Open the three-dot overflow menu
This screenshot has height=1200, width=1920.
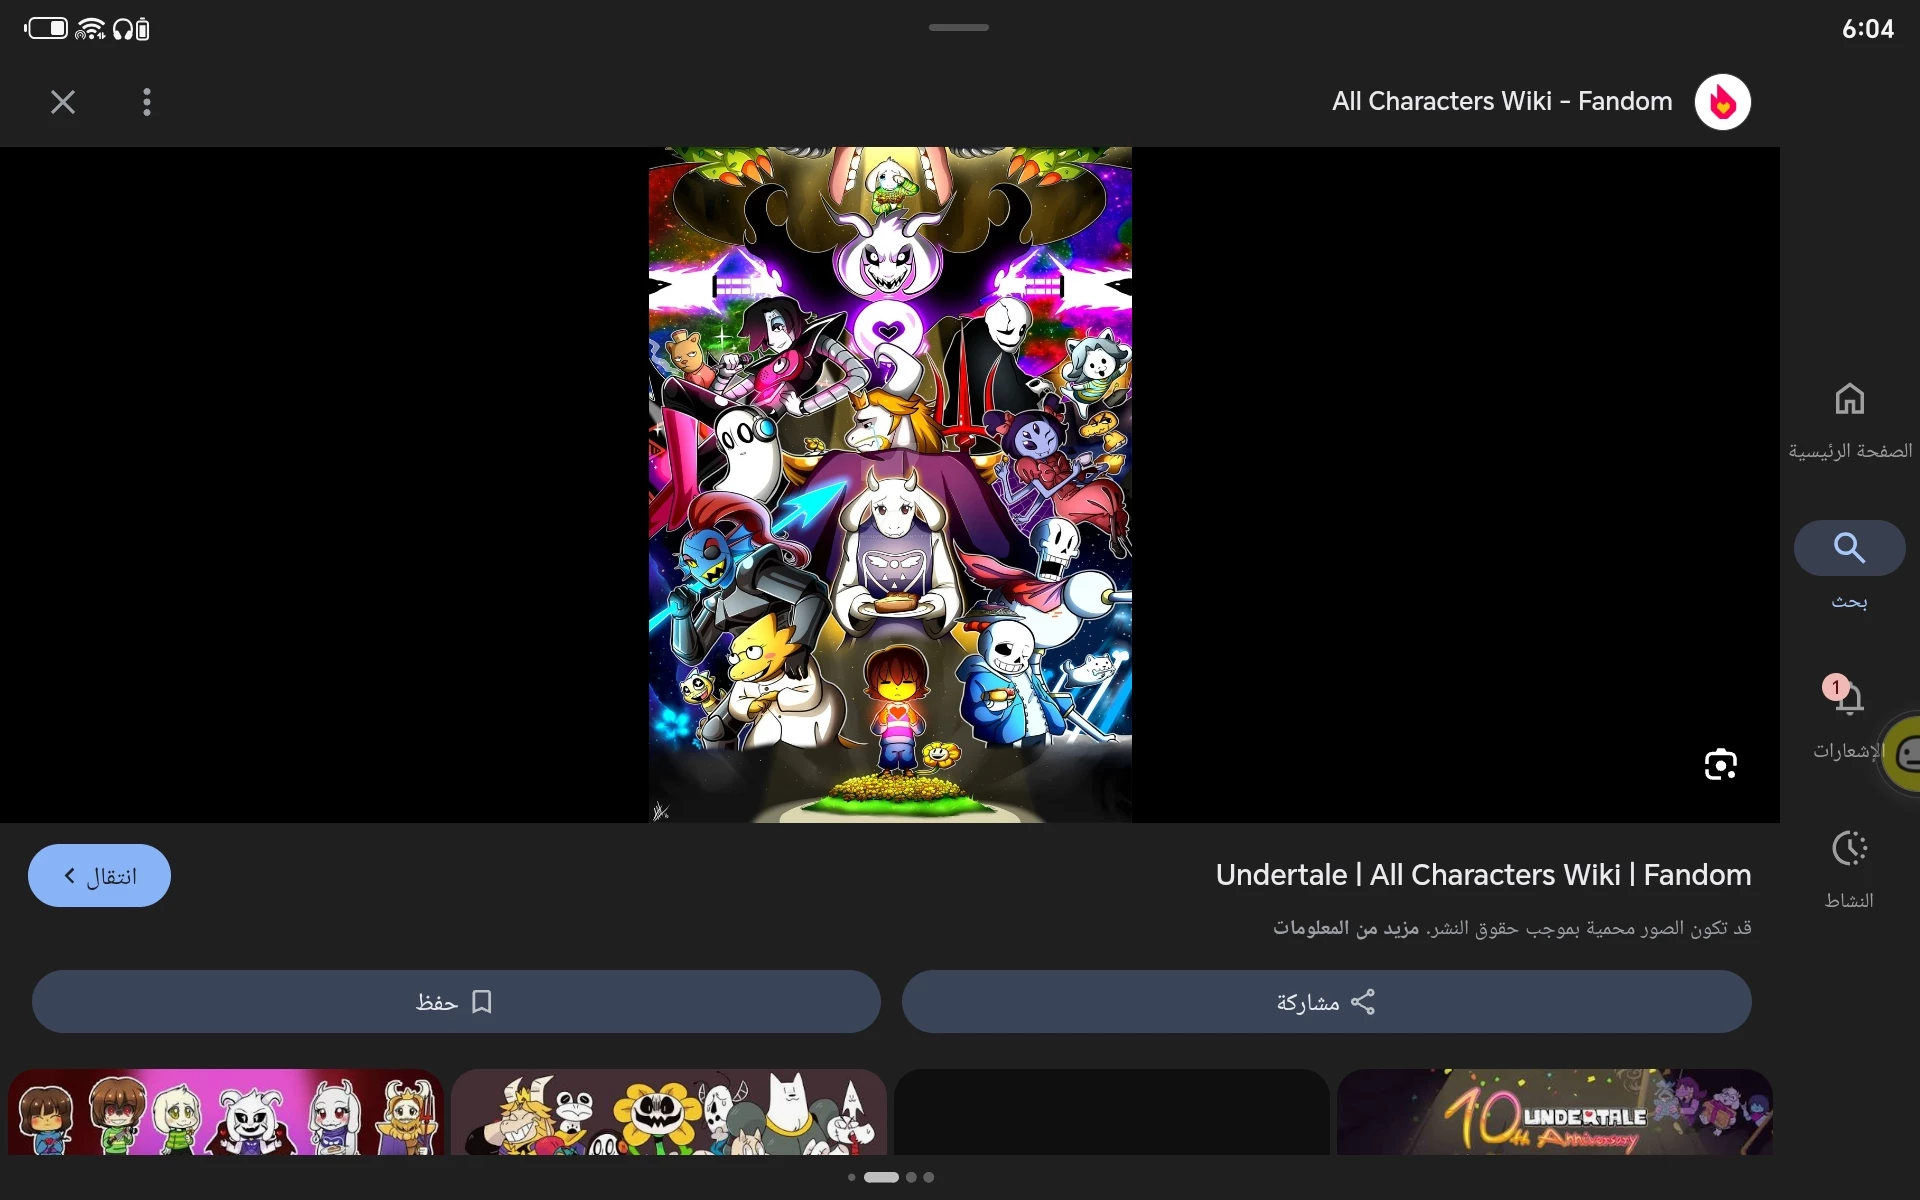click(147, 102)
